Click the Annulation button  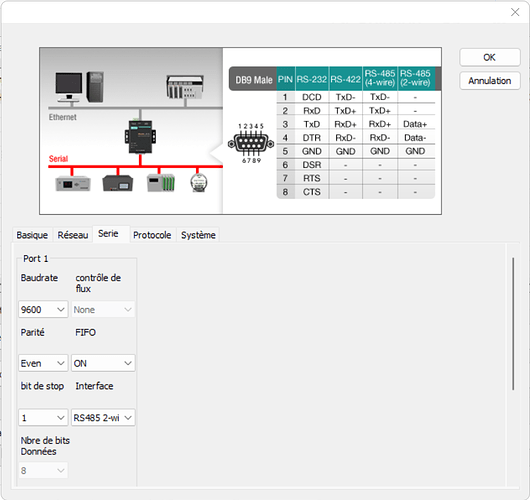click(489, 81)
